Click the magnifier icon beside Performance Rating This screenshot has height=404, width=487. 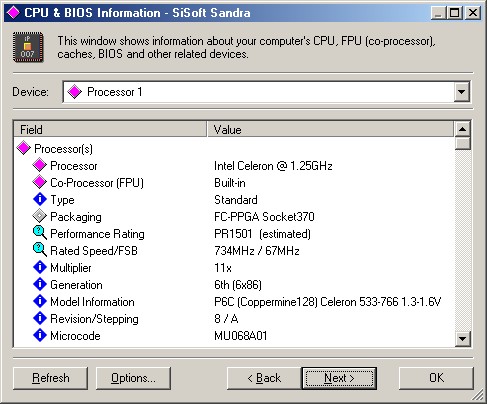point(40,233)
